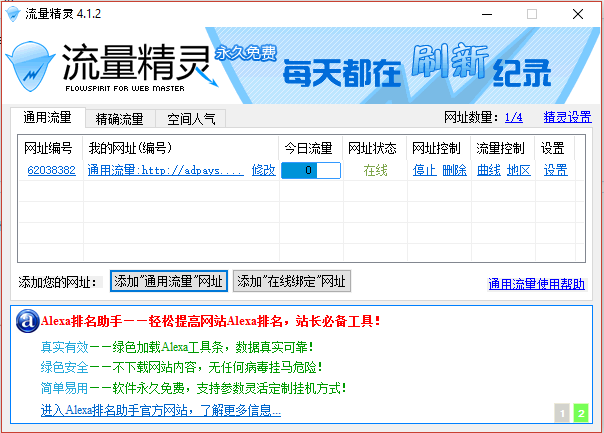604x433 pixels.
Task: Click the 真实有效 ad line
Action: click(x=177, y=347)
